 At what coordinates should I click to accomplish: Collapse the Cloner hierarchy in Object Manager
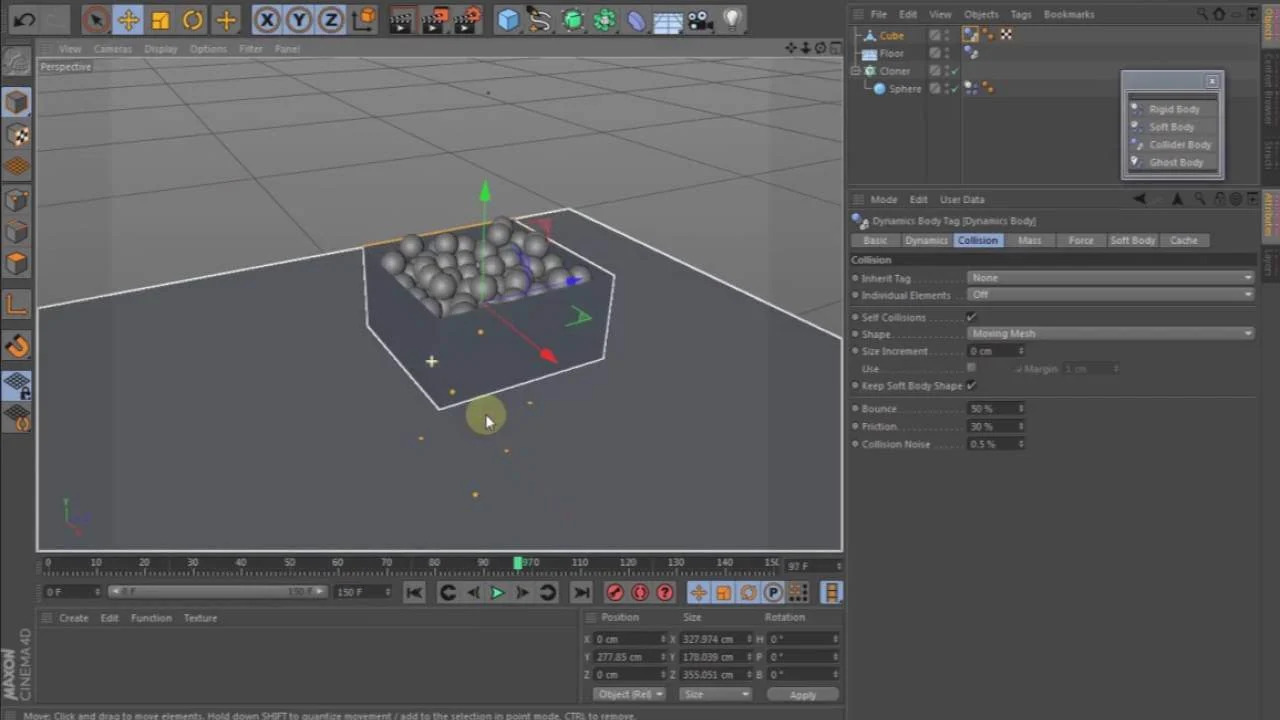point(857,70)
